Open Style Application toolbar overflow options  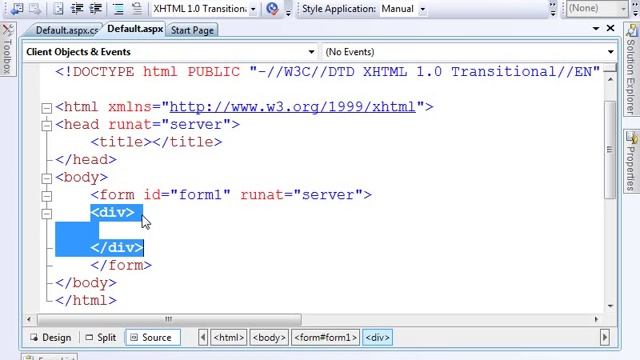[x=553, y=8]
